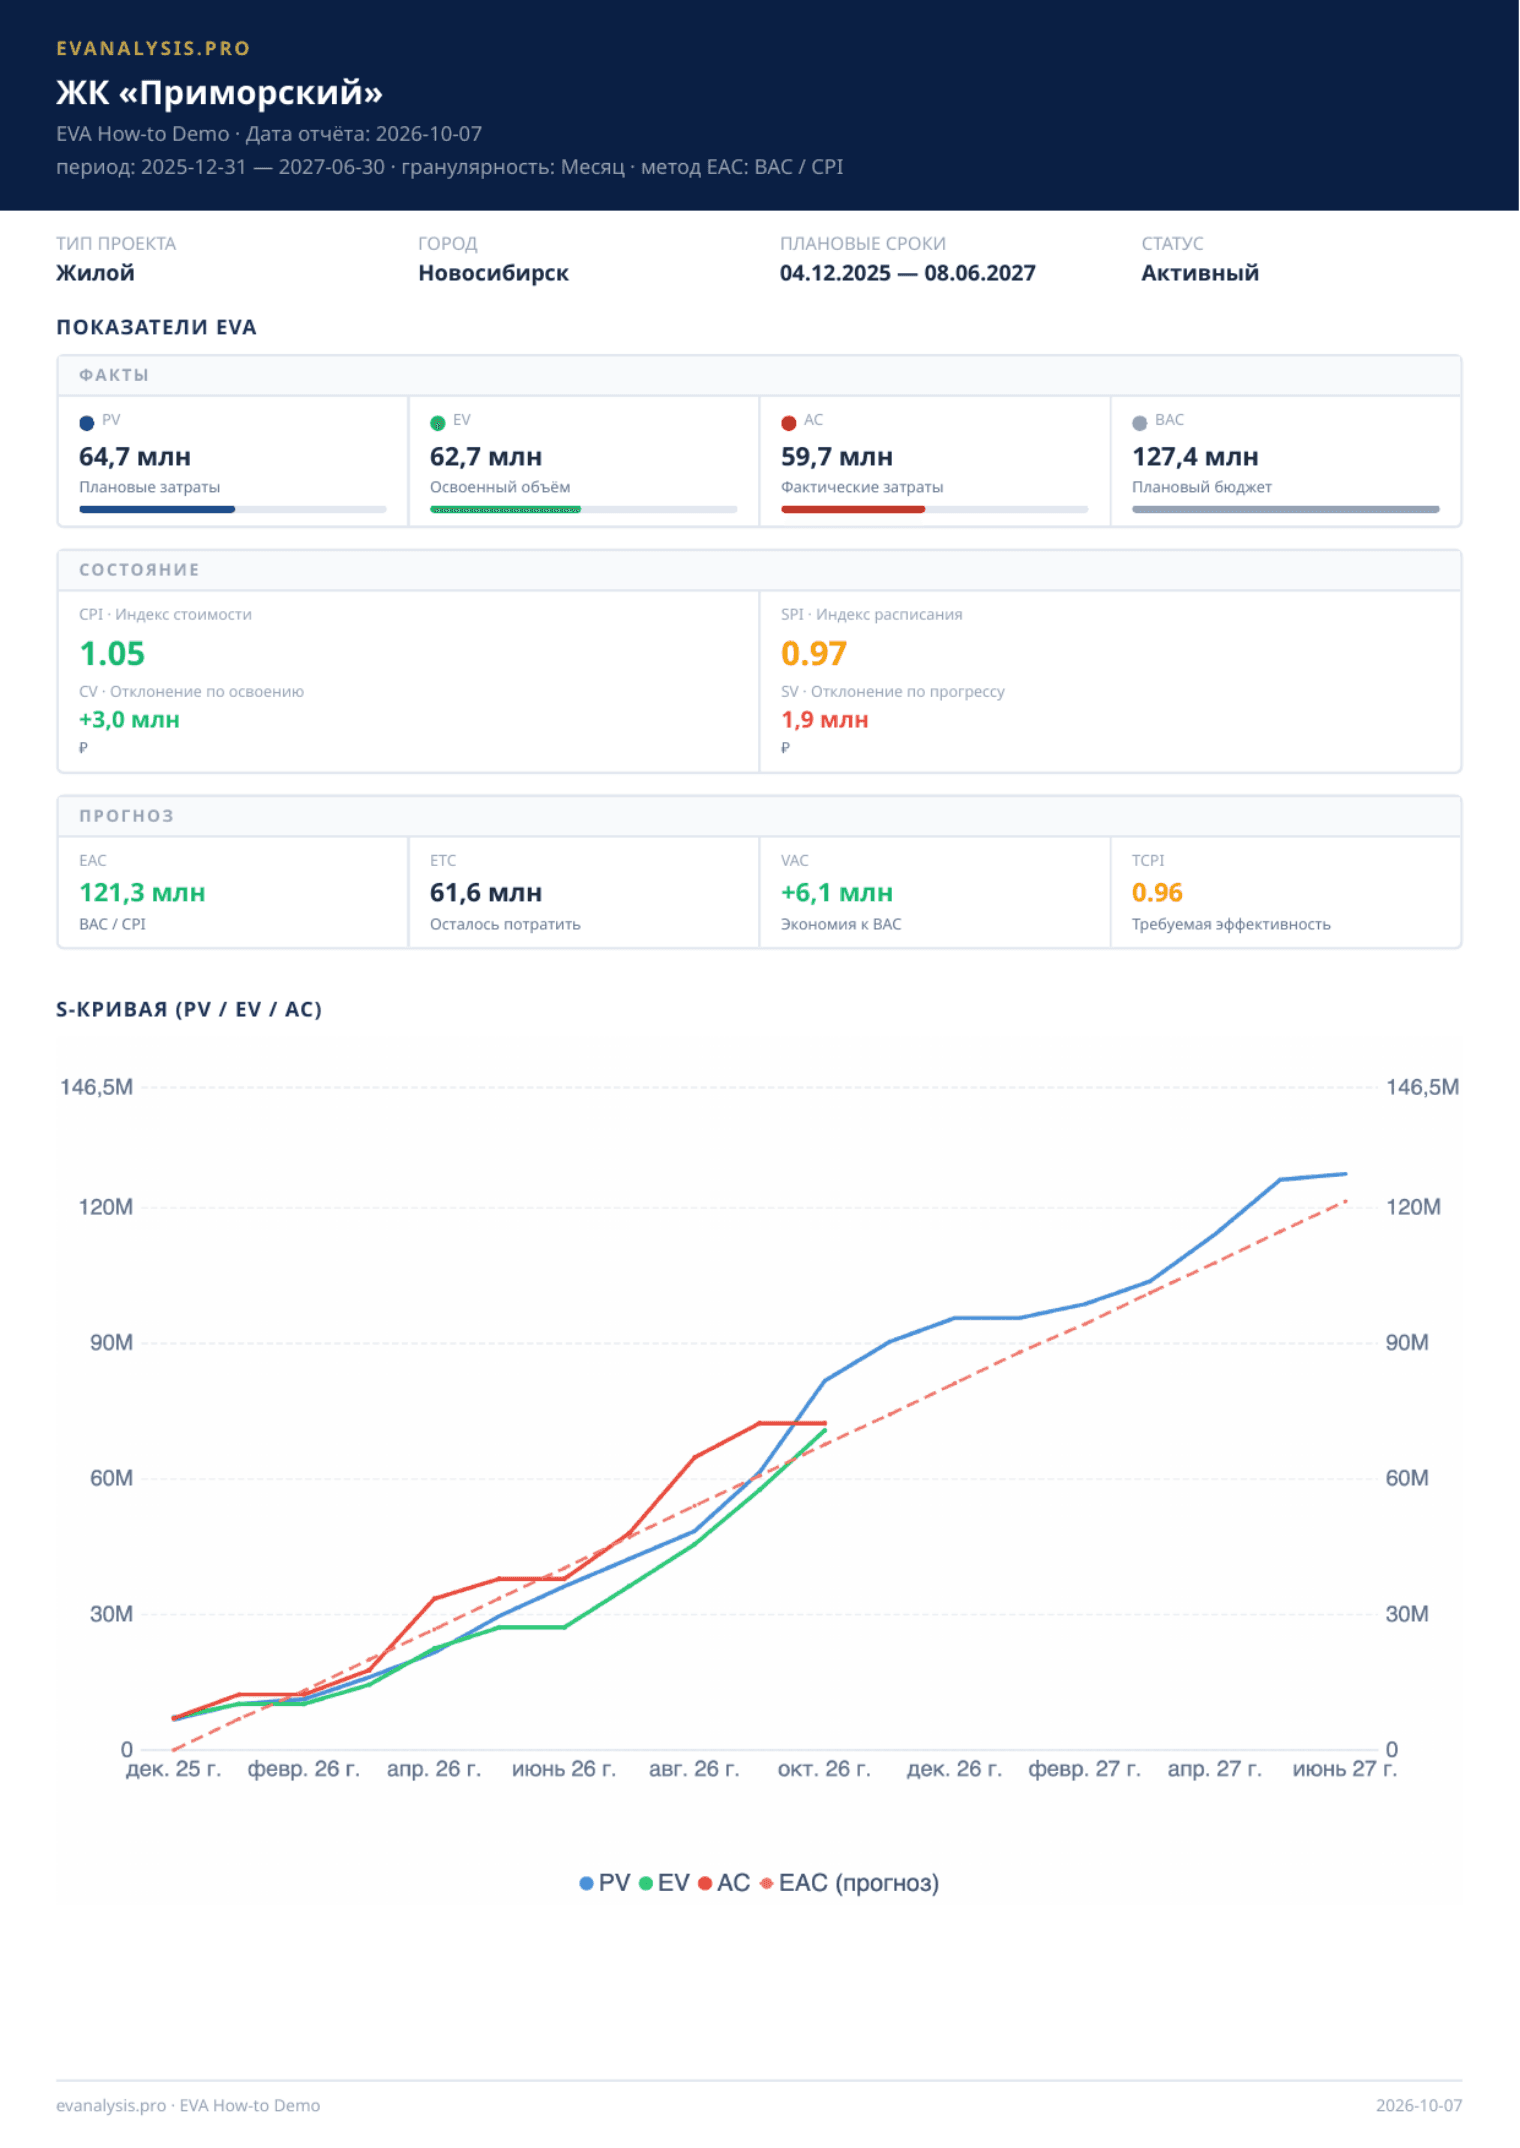Viewport: 1520px width, 2148px height.
Task: Click the status value Активный
Action: tap(1200, 273)
